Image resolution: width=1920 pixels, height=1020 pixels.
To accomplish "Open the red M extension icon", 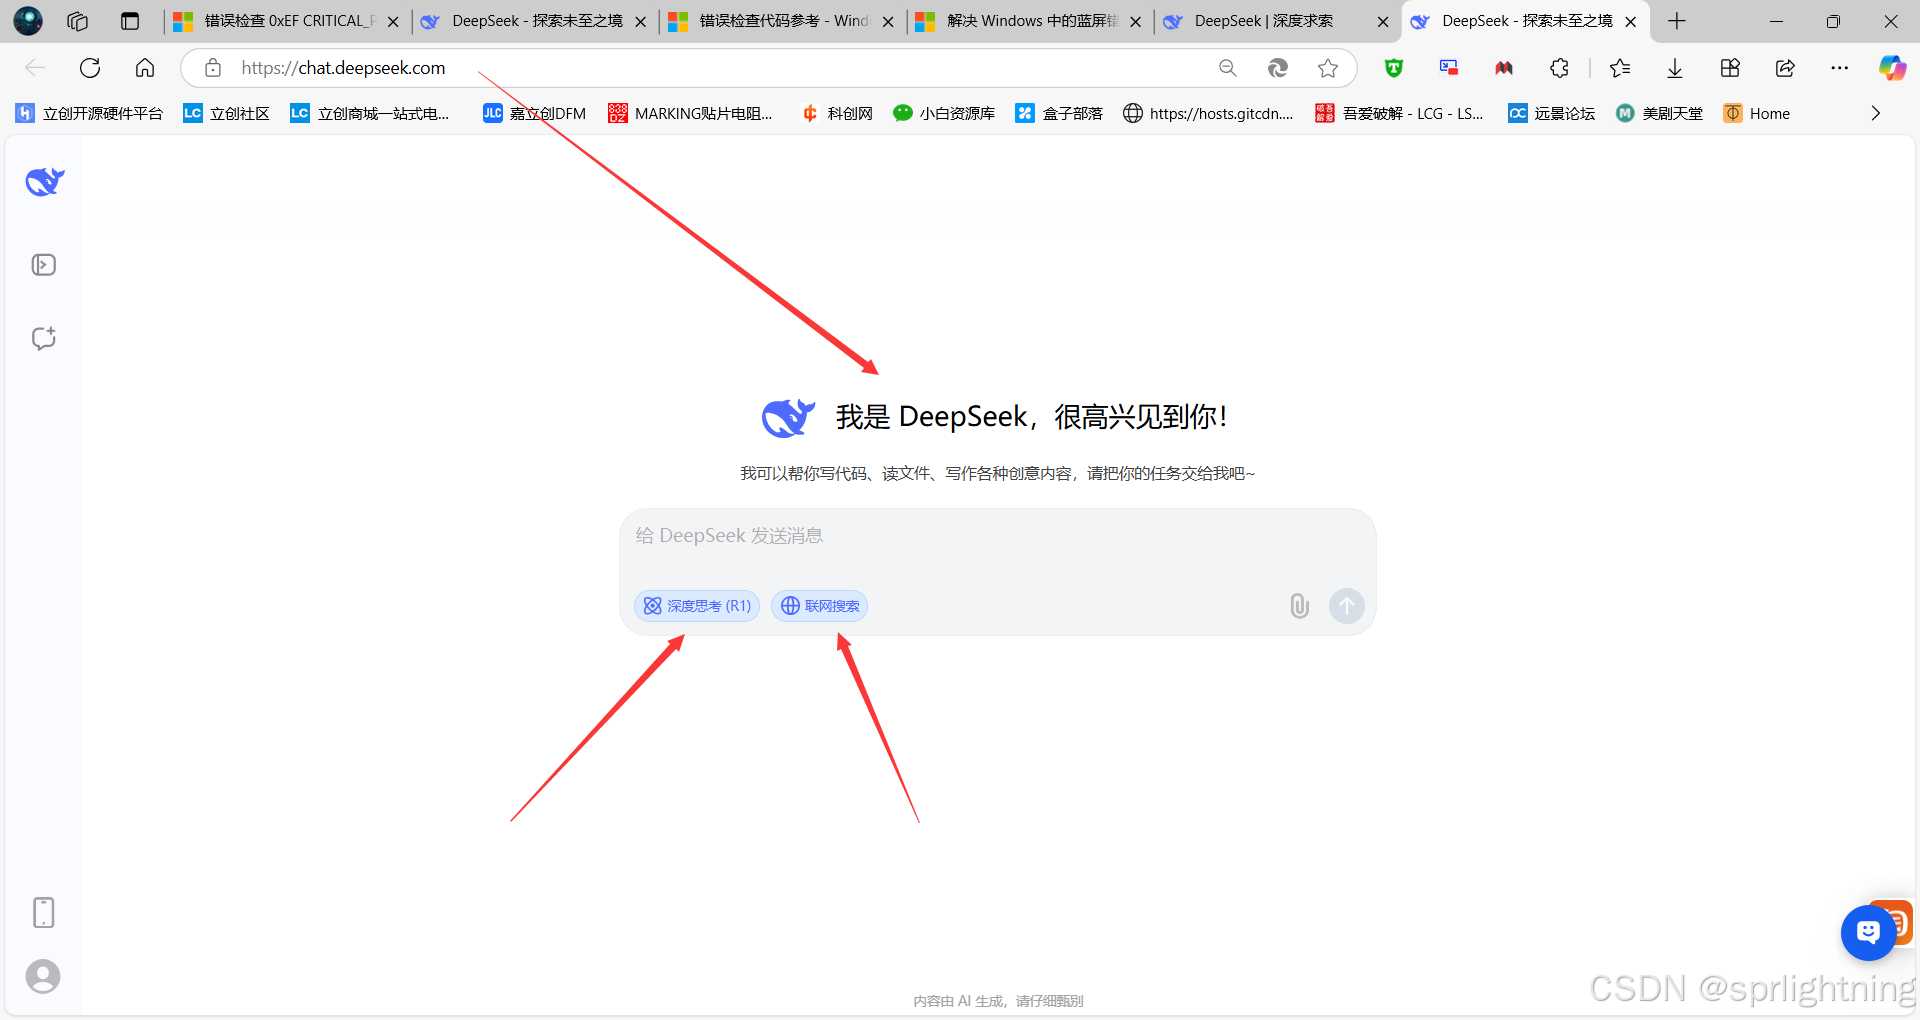I will [x=1504, y=68].
